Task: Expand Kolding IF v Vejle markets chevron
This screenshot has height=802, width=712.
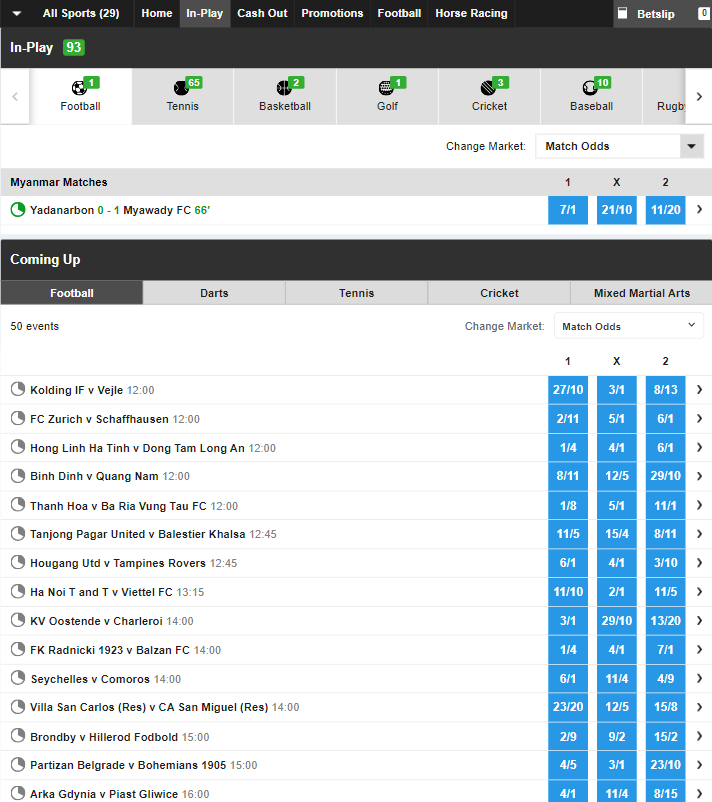Action: [x=699, y=389]
